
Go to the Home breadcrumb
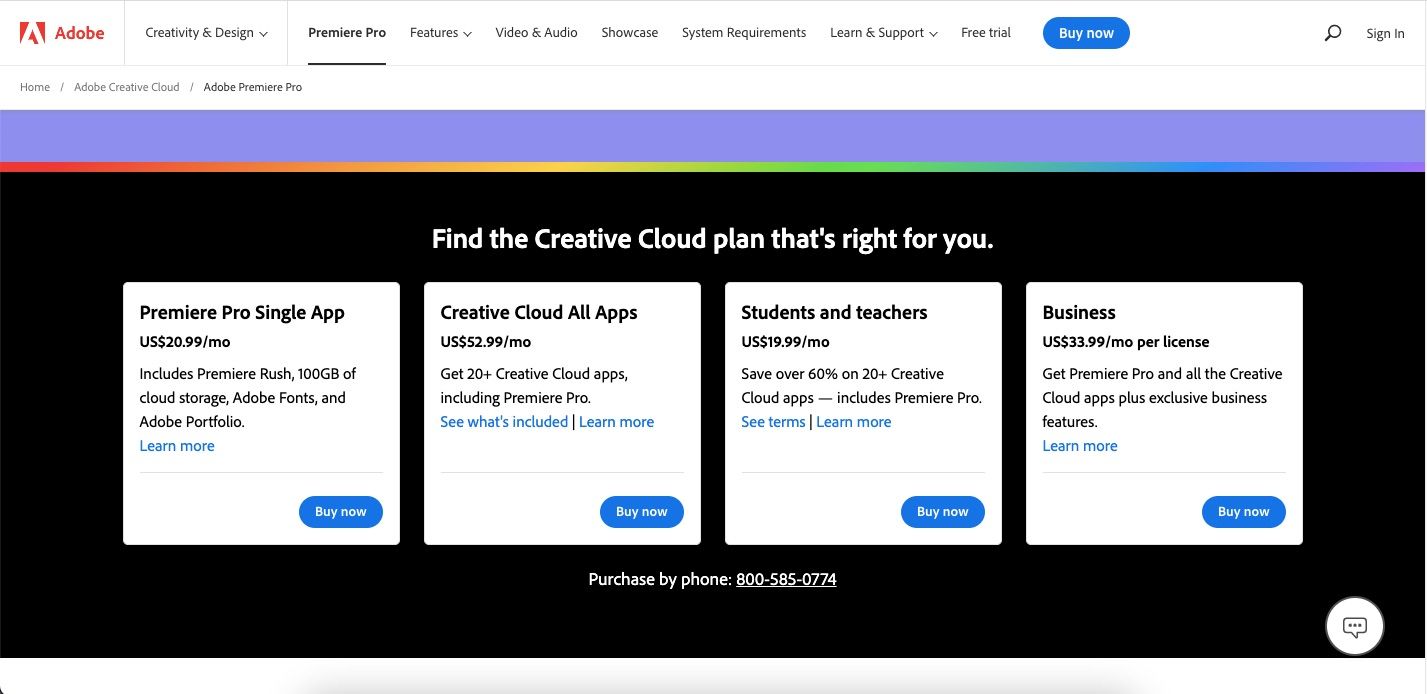click(x=35, y=87)
